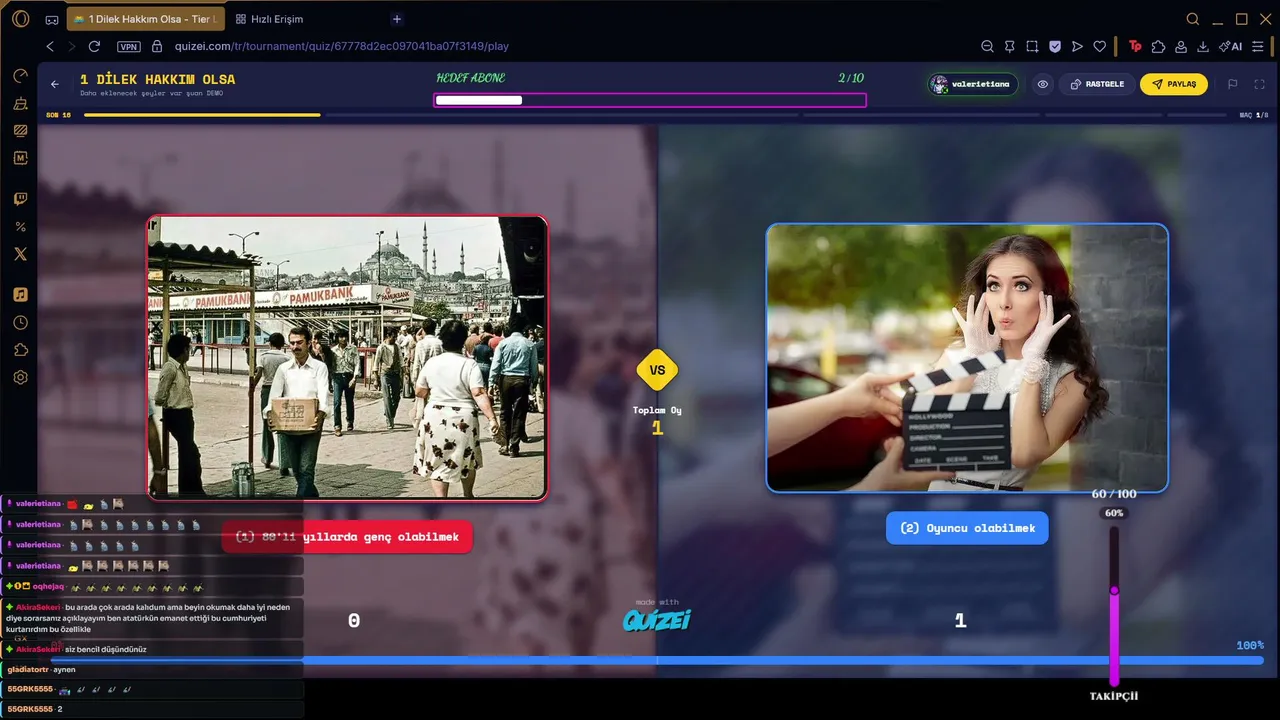
Task: Click the "Toplam Oy" vote count label
Action: point(657,410)
